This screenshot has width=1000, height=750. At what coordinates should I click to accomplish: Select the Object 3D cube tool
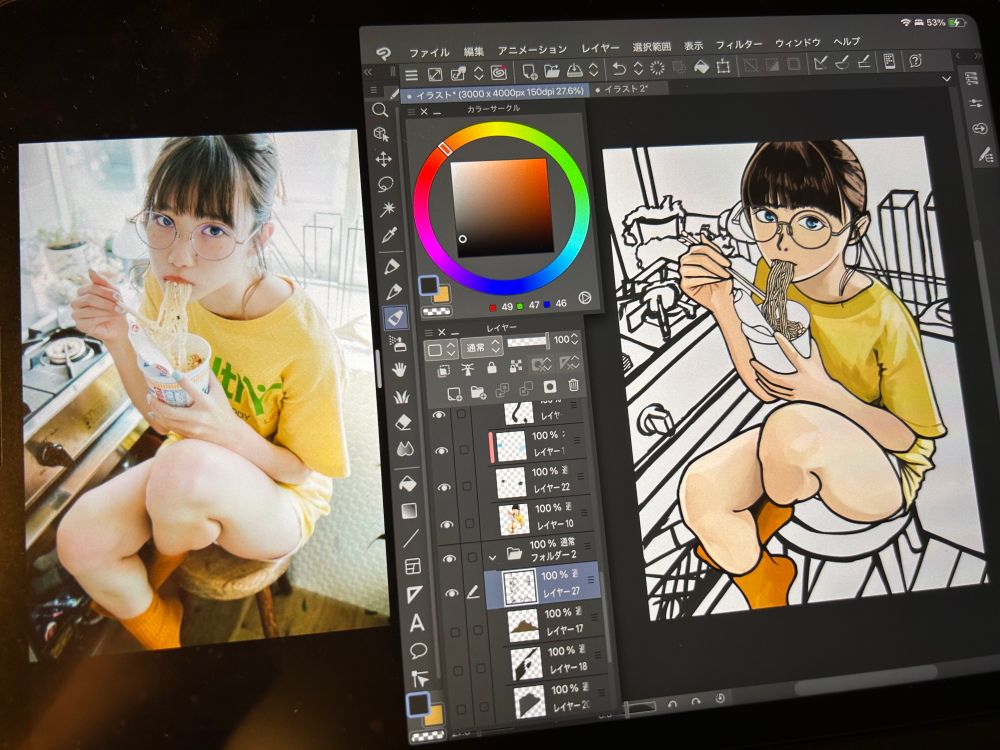pyautogui.click(x=381, y=134)
